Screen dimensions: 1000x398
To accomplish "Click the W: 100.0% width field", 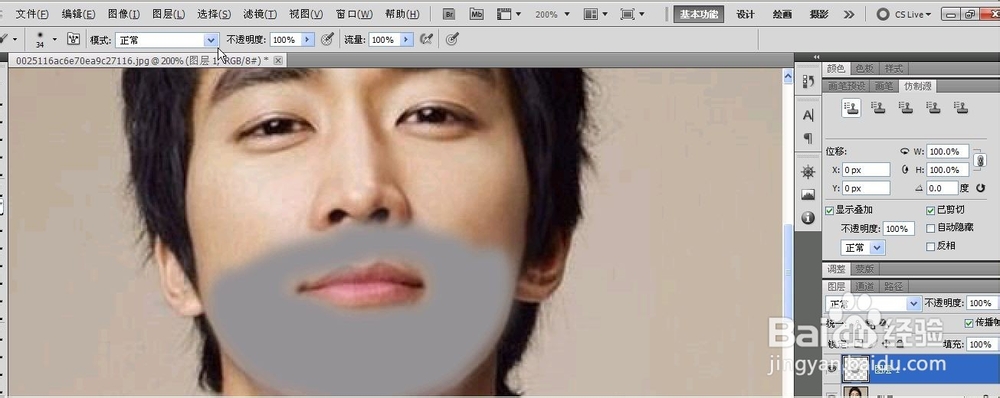I will click(x=948, y=152).
